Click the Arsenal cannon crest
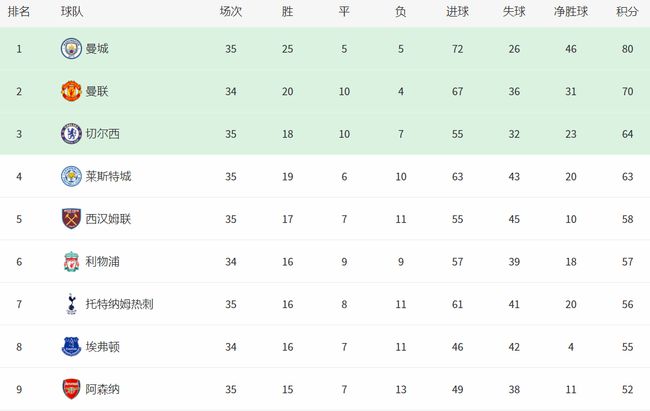Screen dimensions: 650x411 tap(71, 389)
